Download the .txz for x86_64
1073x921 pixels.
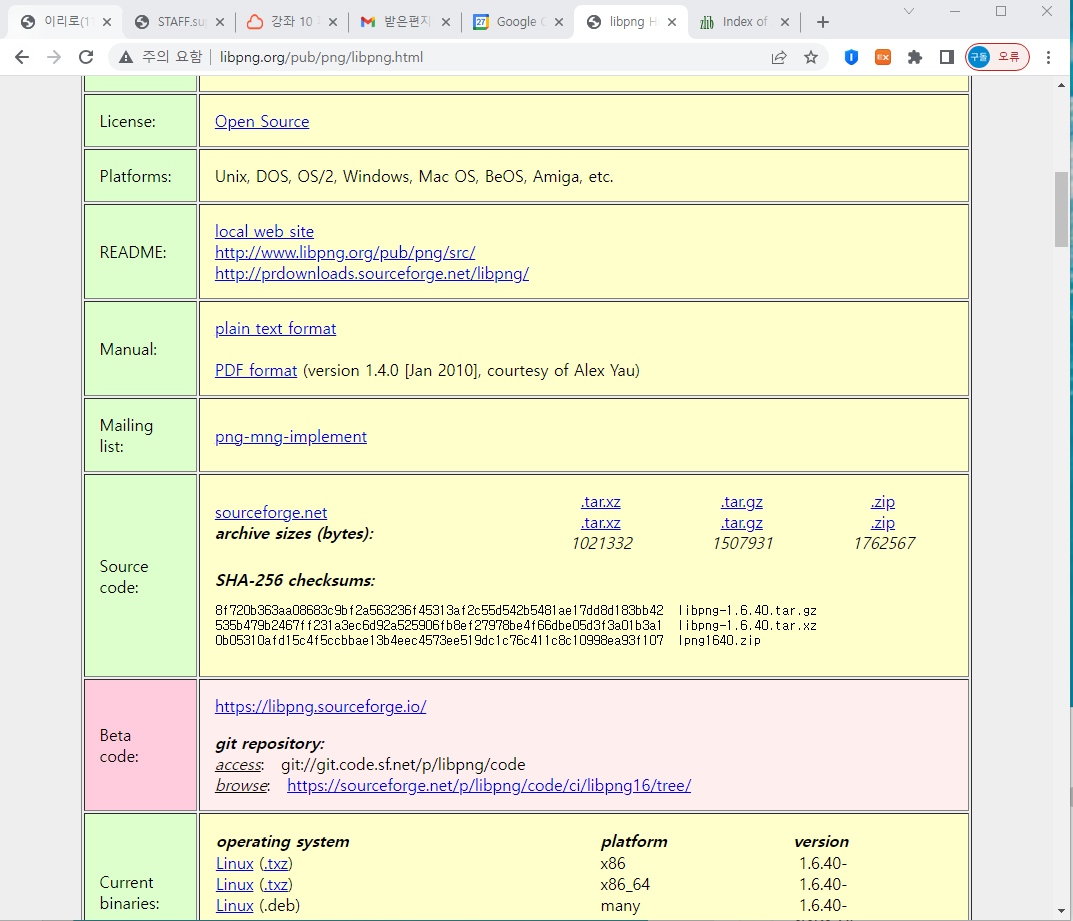(x=276, y=885)
